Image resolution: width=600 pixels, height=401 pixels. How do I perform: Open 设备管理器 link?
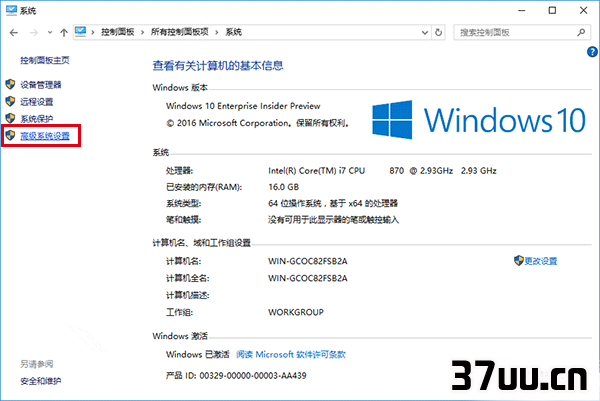pyautogui.click(x=41, y=85)
